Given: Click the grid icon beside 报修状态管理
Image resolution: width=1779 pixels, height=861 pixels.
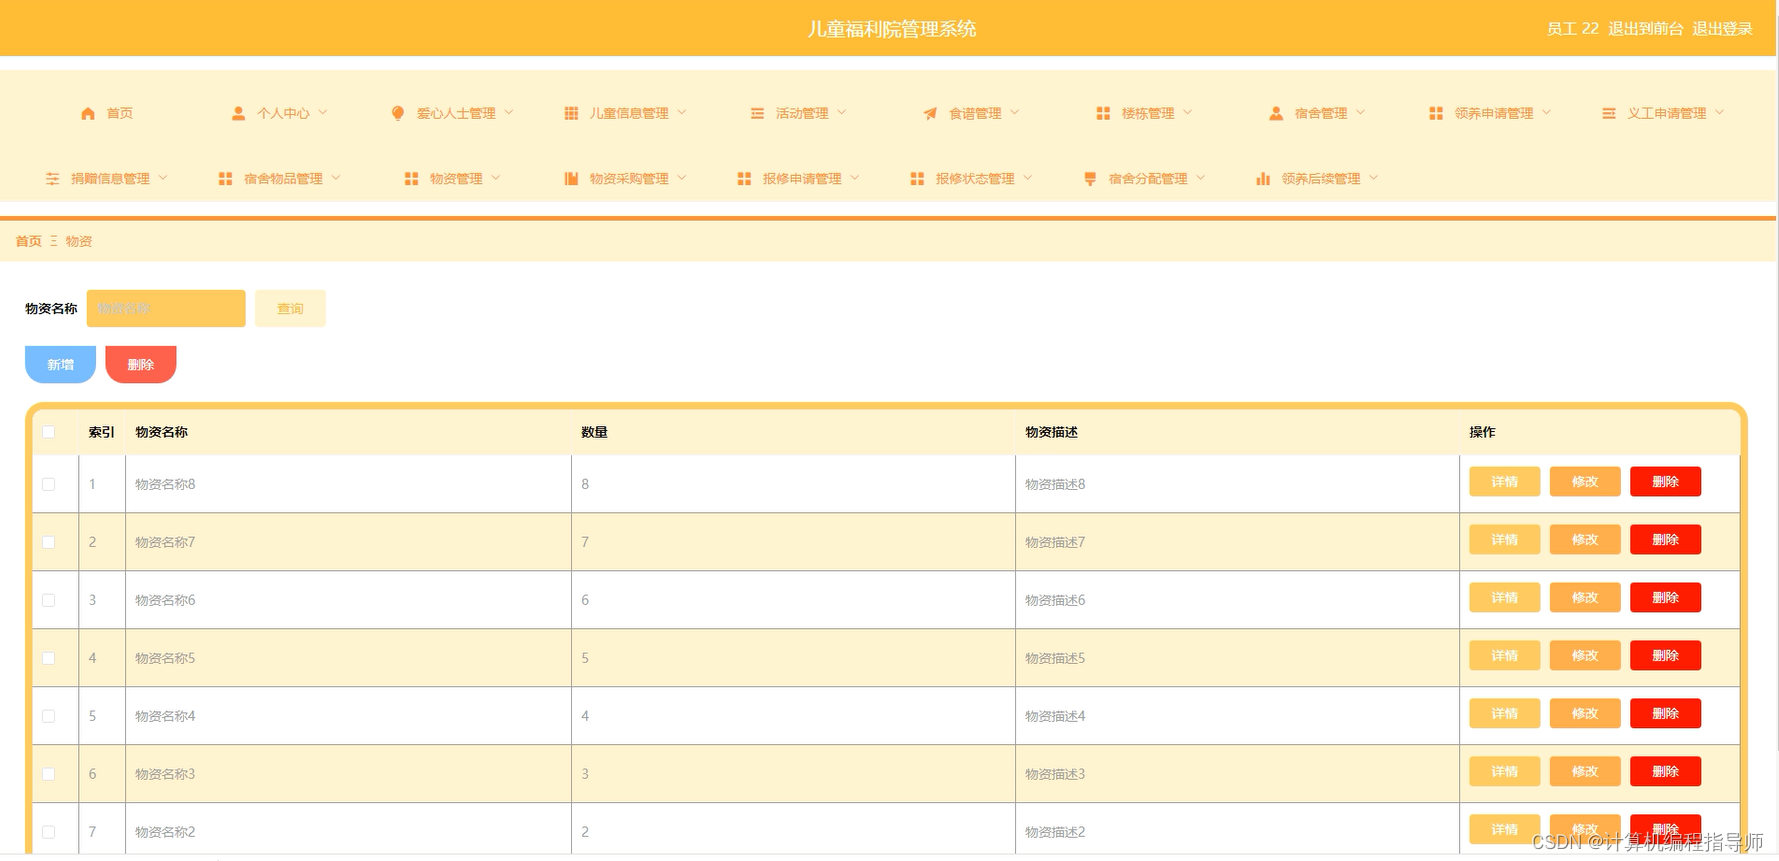Looking at the screenshot, I should [917, 178].
